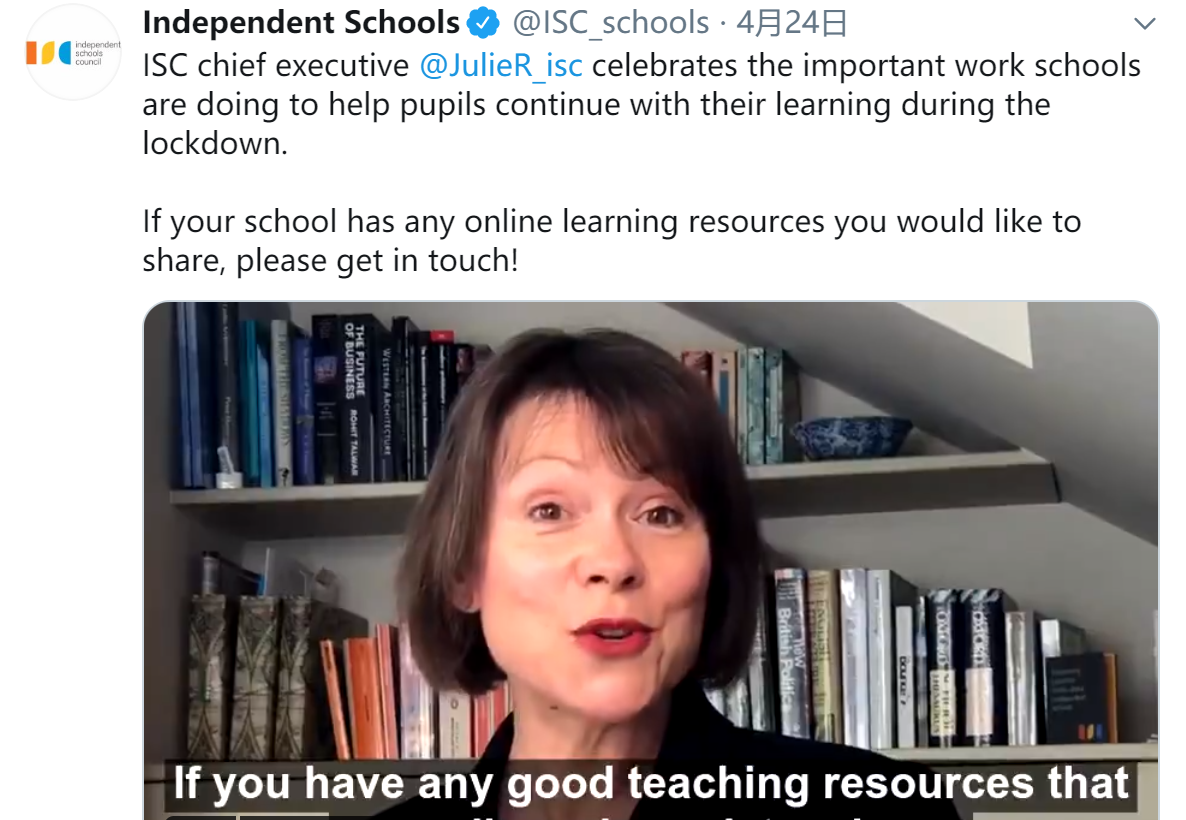Open the tweet options chevron menu
The height and width of the screenshot is (820, 1186).
pos(1144,23)
